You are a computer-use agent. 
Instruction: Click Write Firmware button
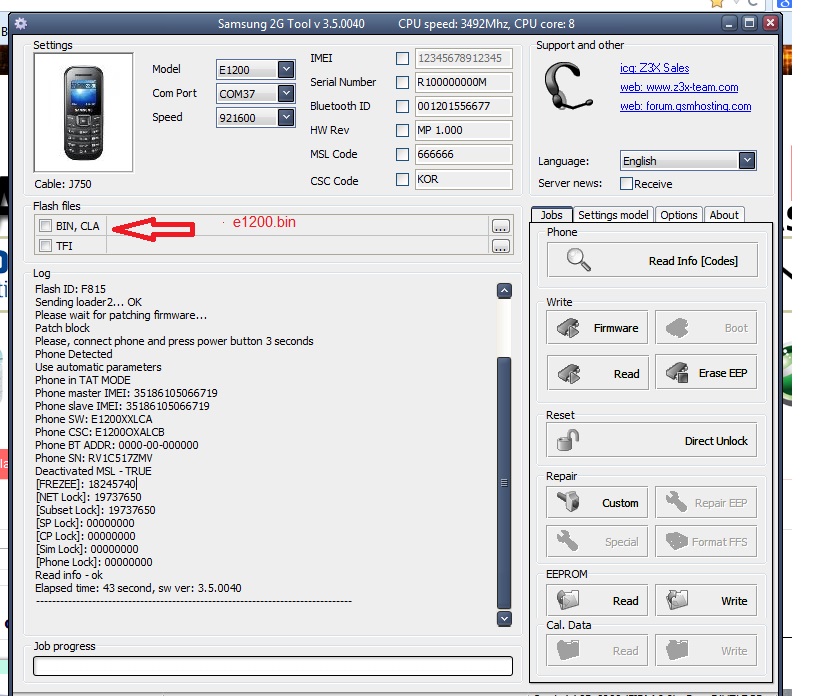point(597,327)
